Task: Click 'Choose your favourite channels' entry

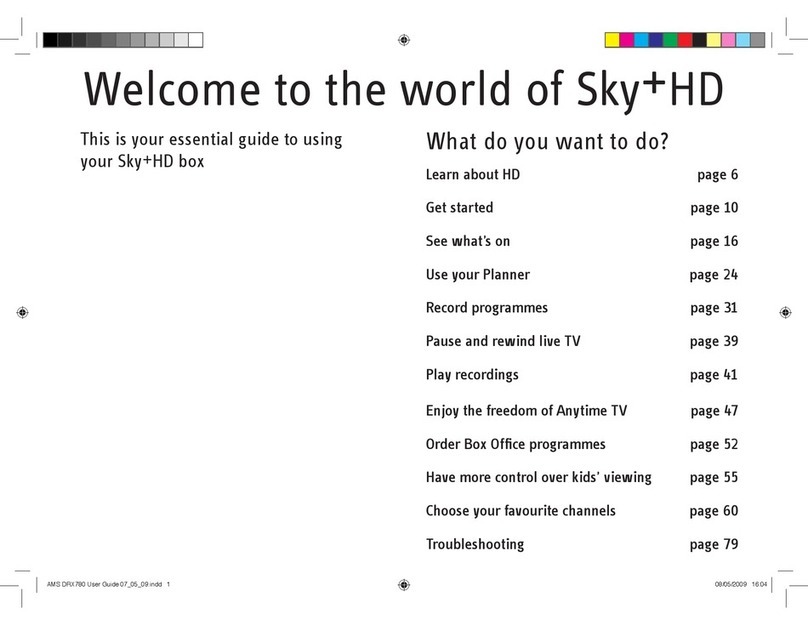Action: tap(520, 511)
